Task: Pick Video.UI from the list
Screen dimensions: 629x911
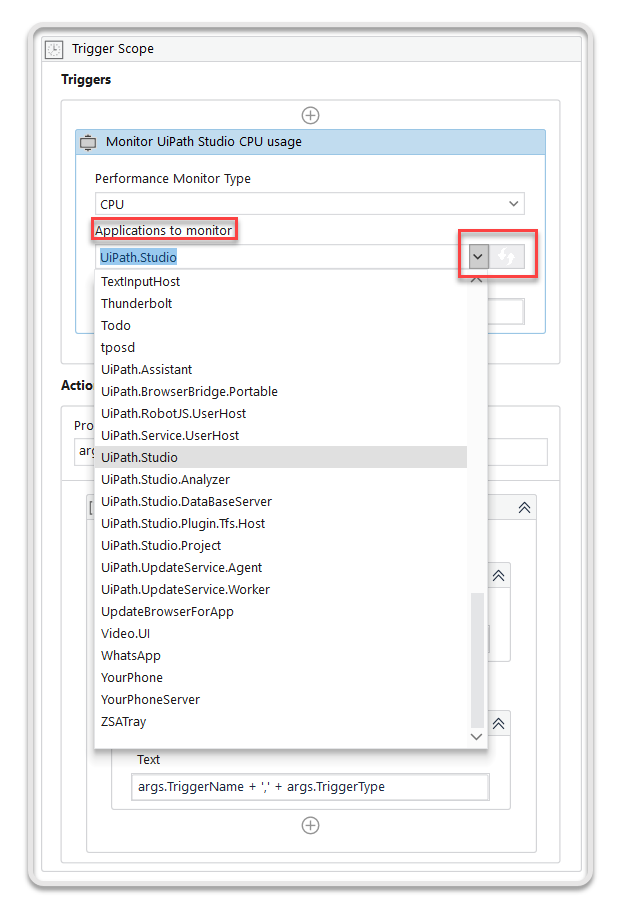Action: tap(281, 634)
